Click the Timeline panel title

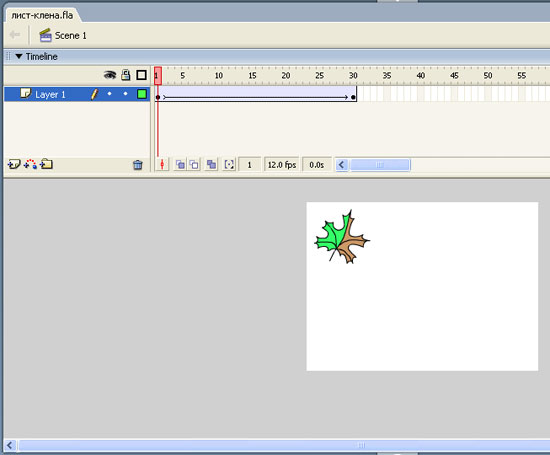tap(41, 56)
